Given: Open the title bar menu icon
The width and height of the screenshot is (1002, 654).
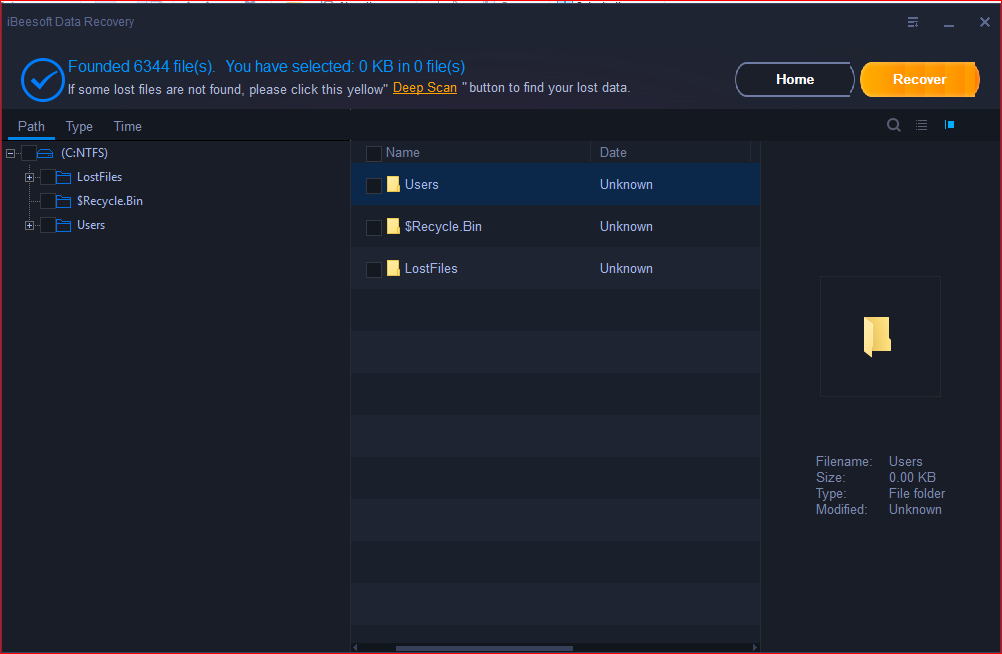Looking at the screenshot, I should [913, 22].
